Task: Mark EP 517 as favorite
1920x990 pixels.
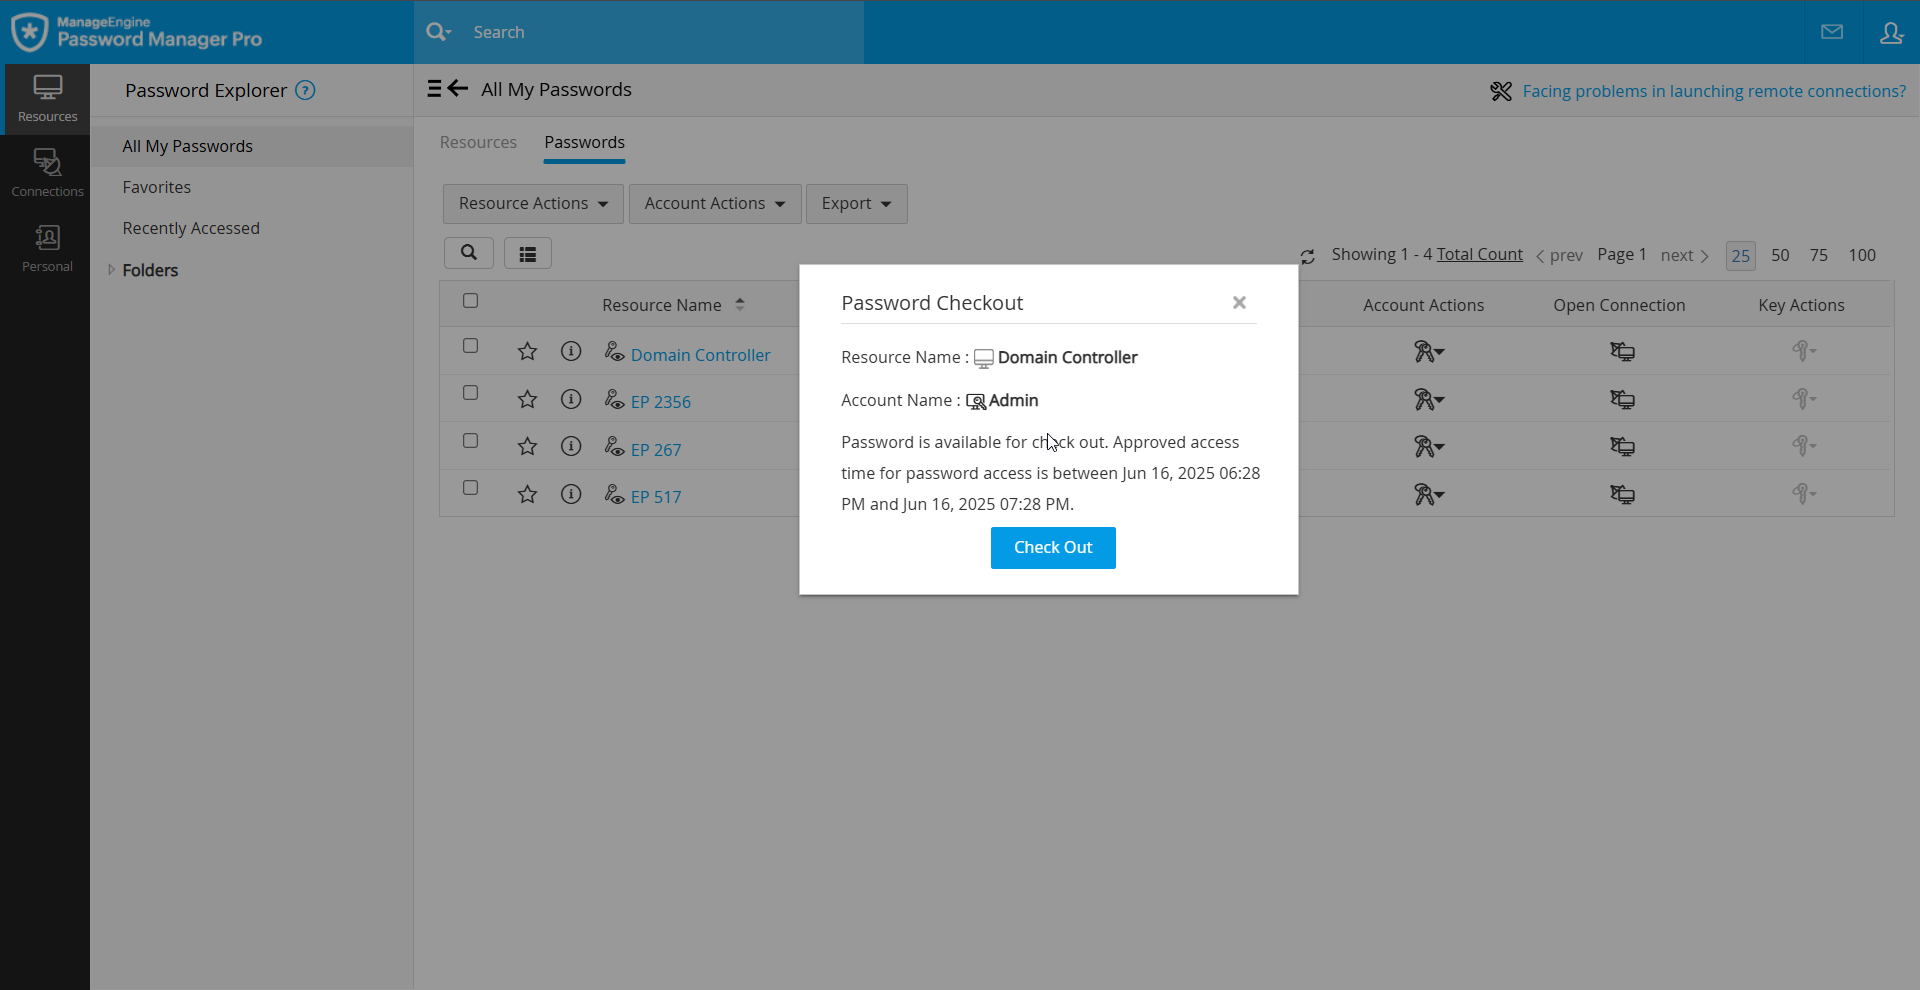Action: point(527,494)
